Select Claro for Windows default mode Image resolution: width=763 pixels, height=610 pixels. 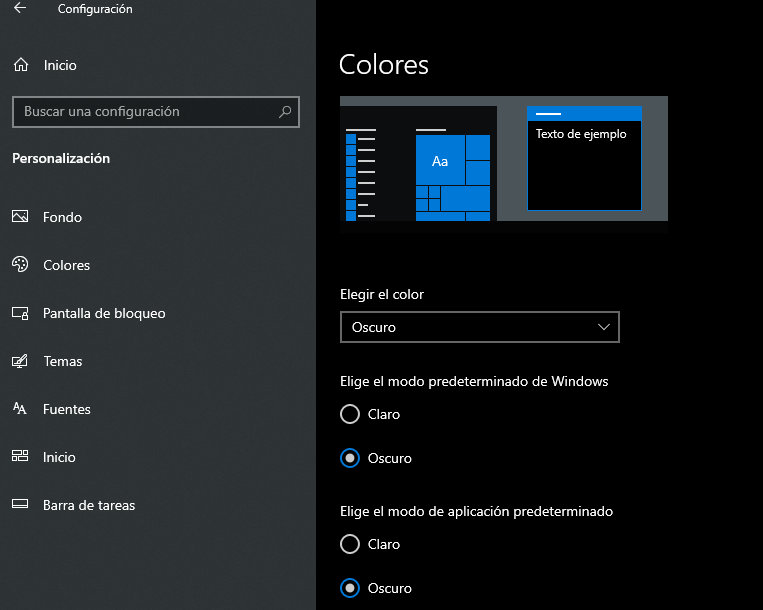[x=350, y=414]
